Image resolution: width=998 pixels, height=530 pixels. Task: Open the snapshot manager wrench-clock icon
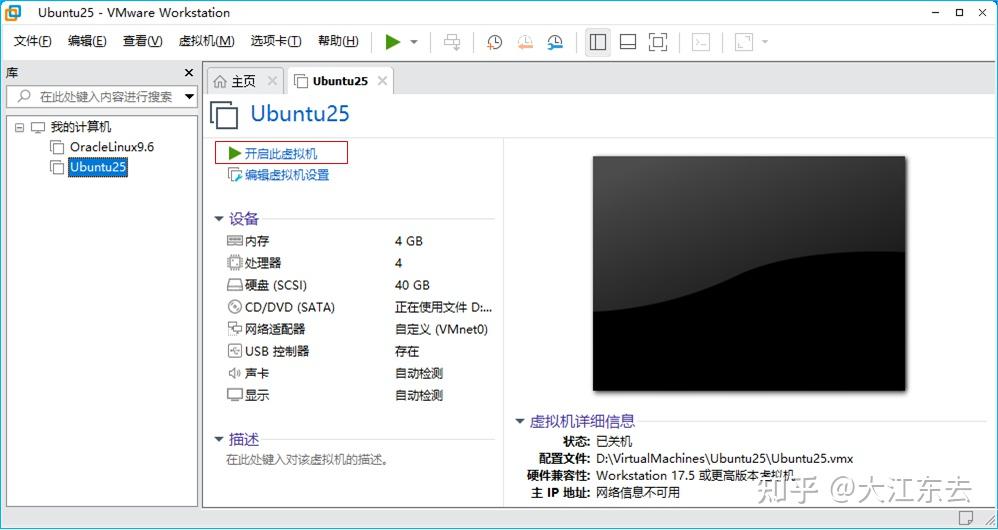(x=555, y=42)
